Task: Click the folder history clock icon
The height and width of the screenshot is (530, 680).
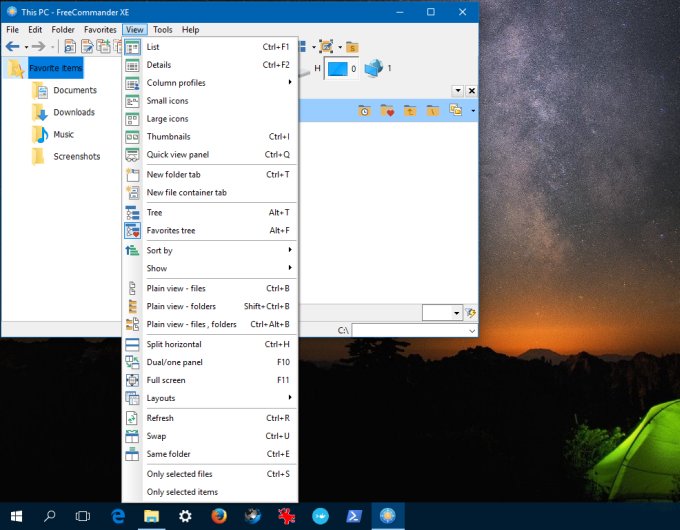Action: (365, 110)
